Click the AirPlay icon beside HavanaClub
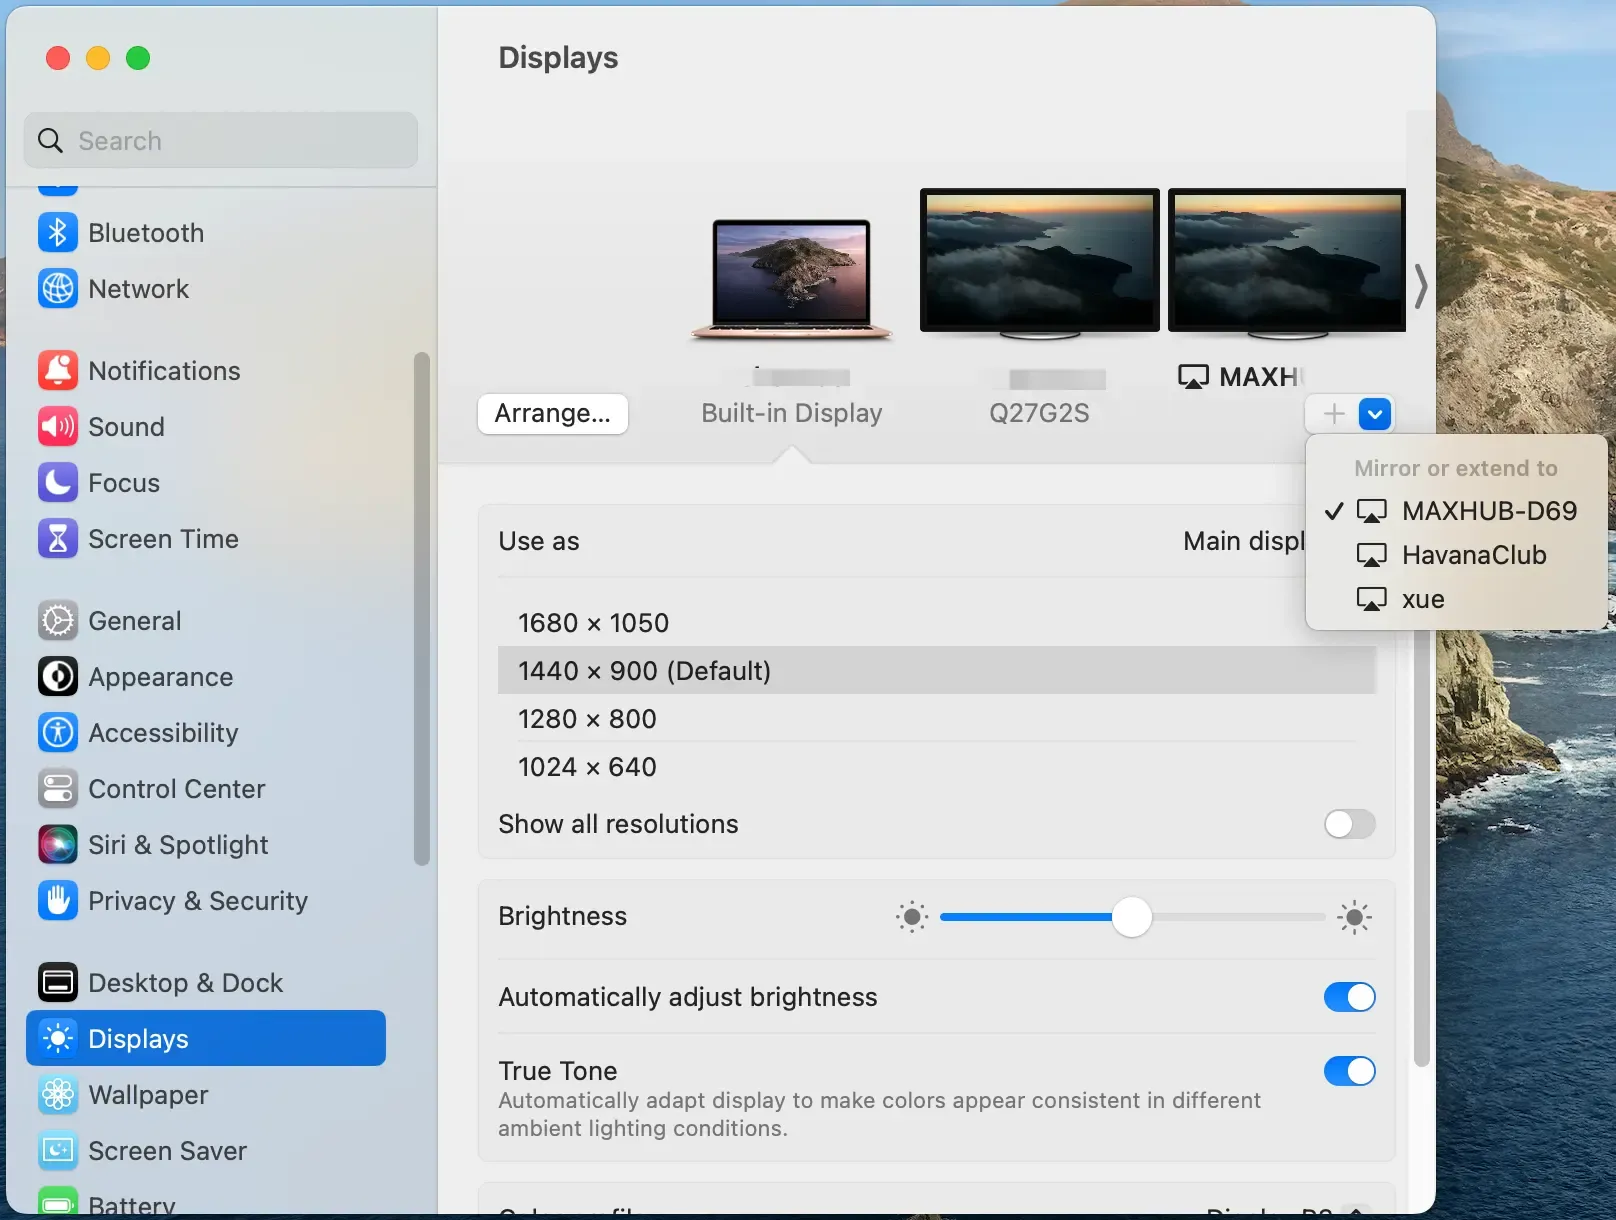Viewport: 1616px width, 1220px height. pyautogui.click(x=1371, y=556)
